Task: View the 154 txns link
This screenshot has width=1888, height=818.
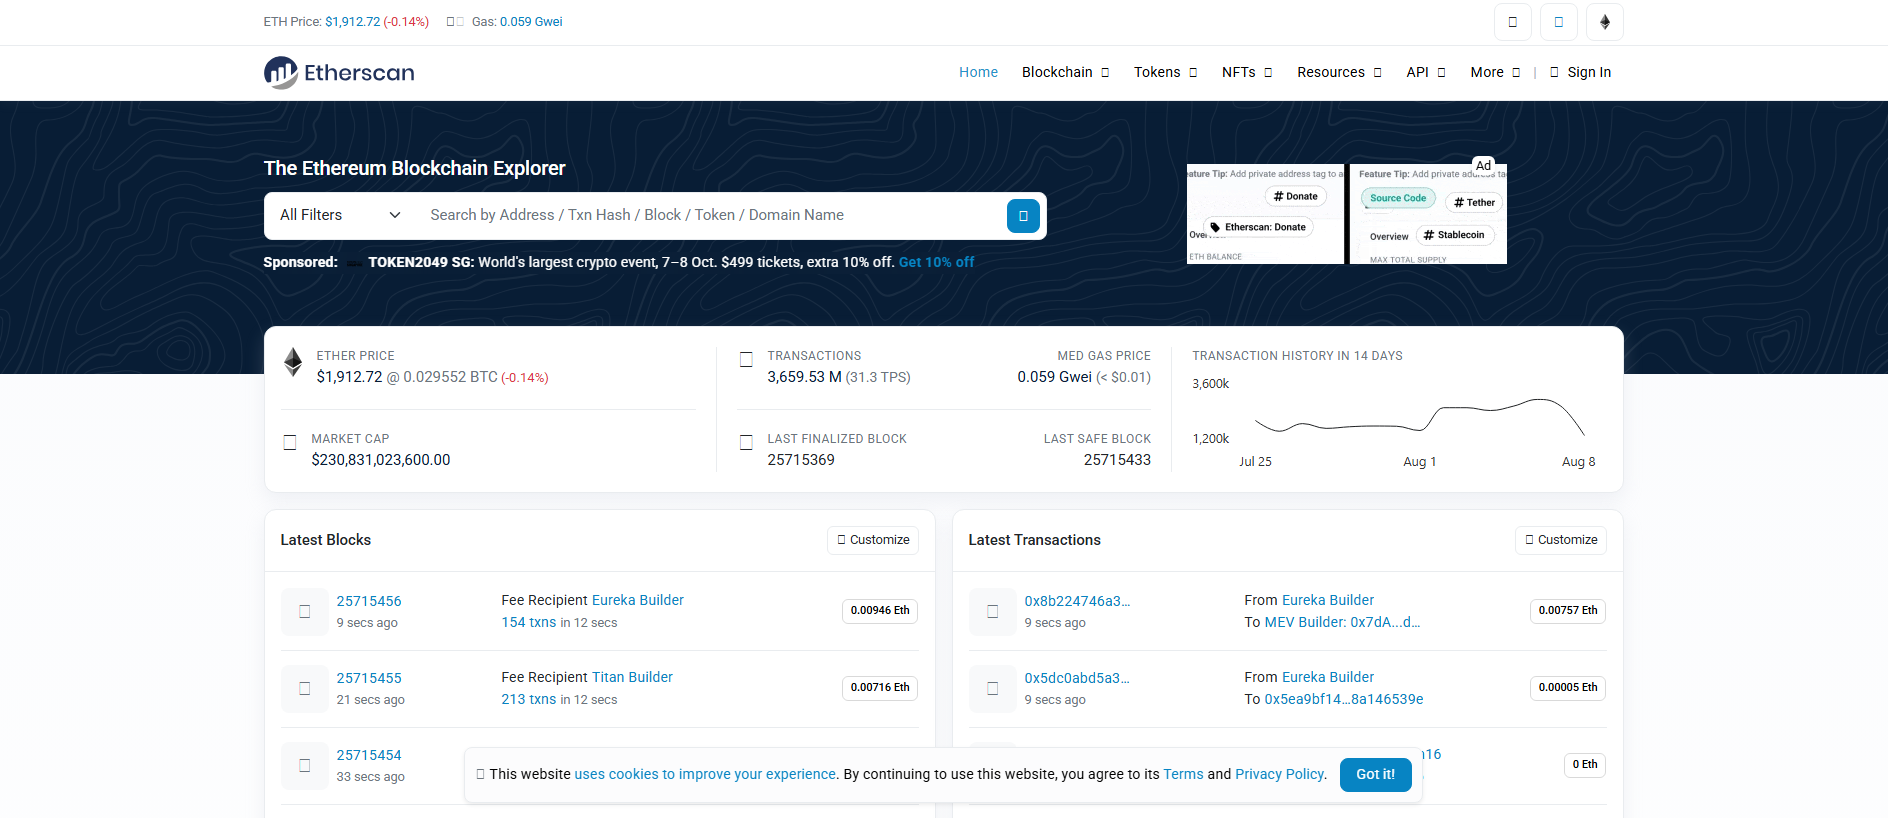Action: 529,622
